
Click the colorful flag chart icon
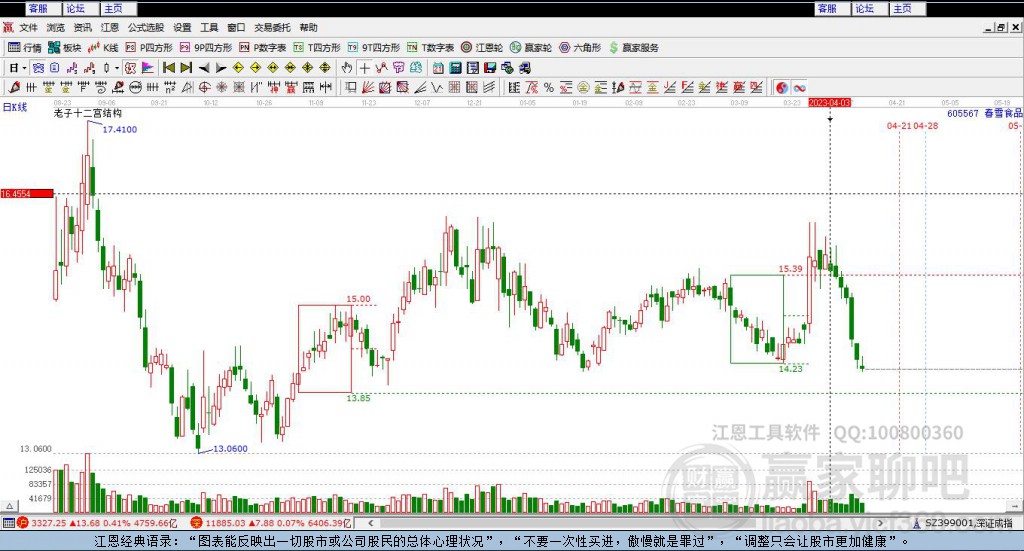(148, 68)
